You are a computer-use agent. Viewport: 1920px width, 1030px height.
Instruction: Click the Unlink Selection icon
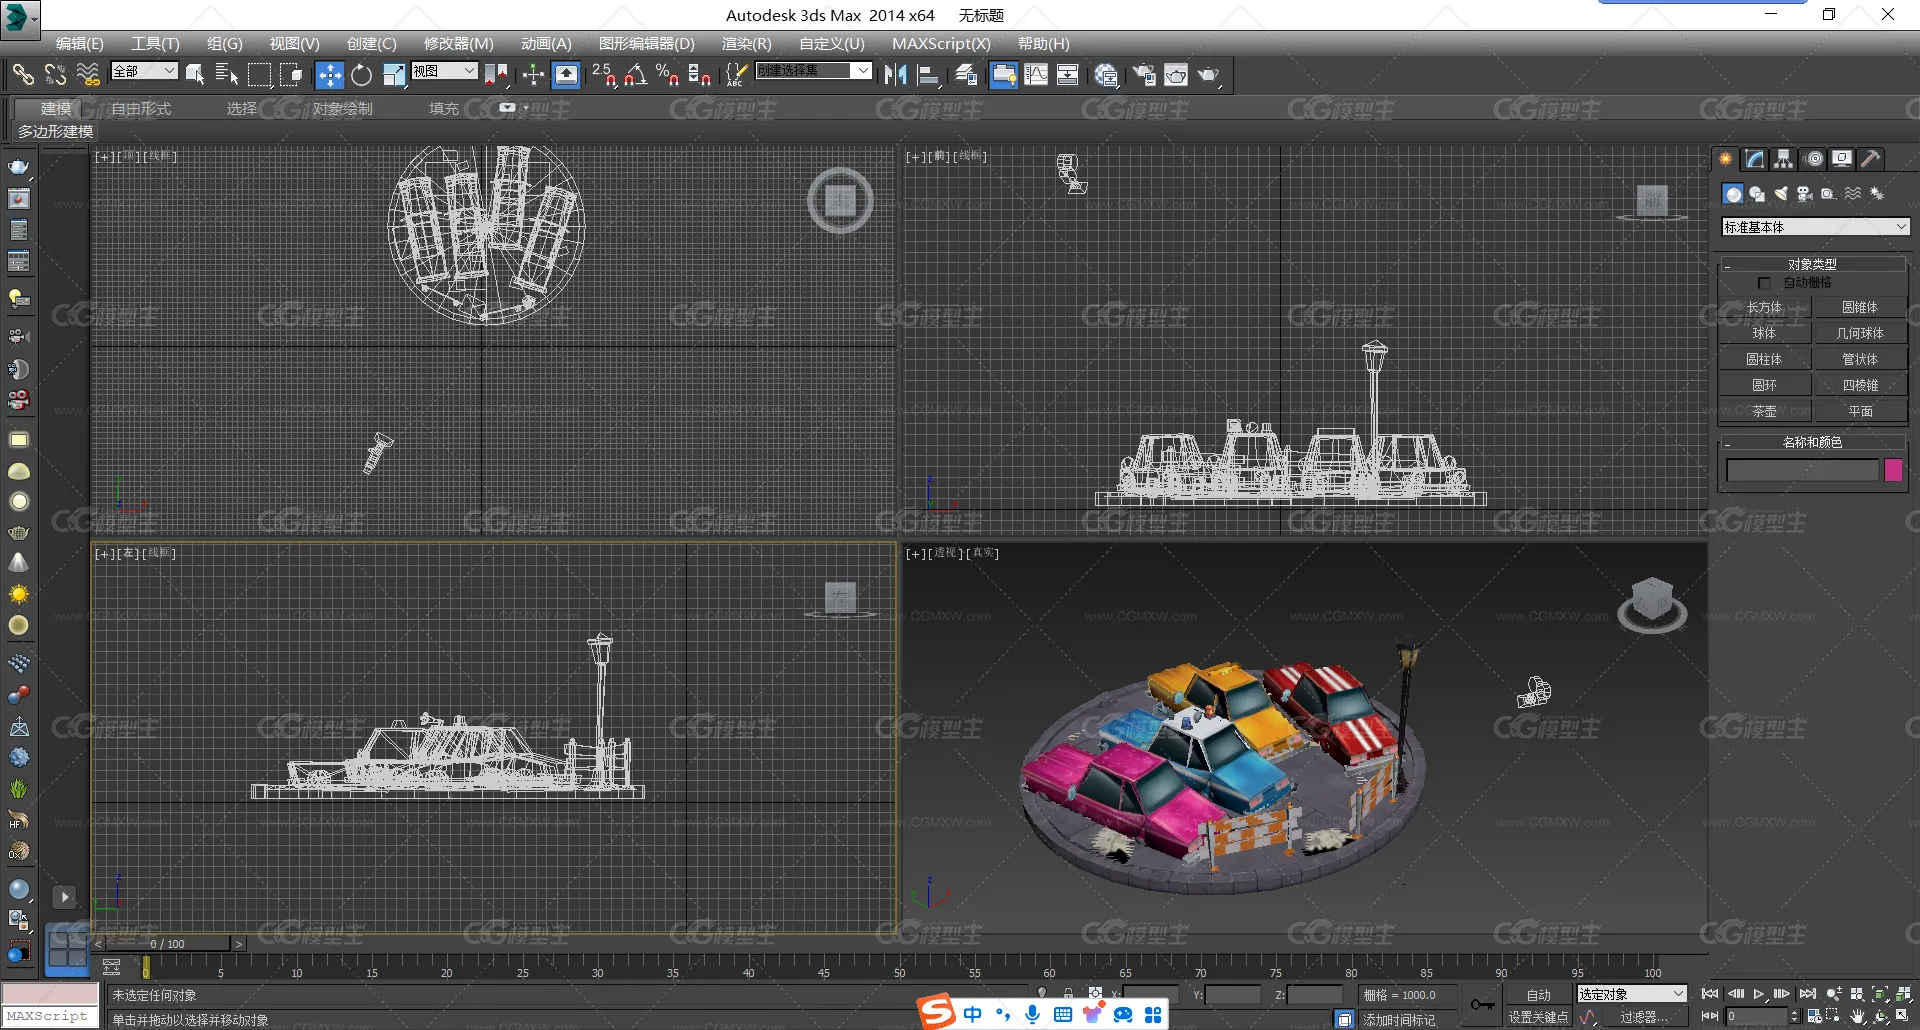(x=56, y=74)
